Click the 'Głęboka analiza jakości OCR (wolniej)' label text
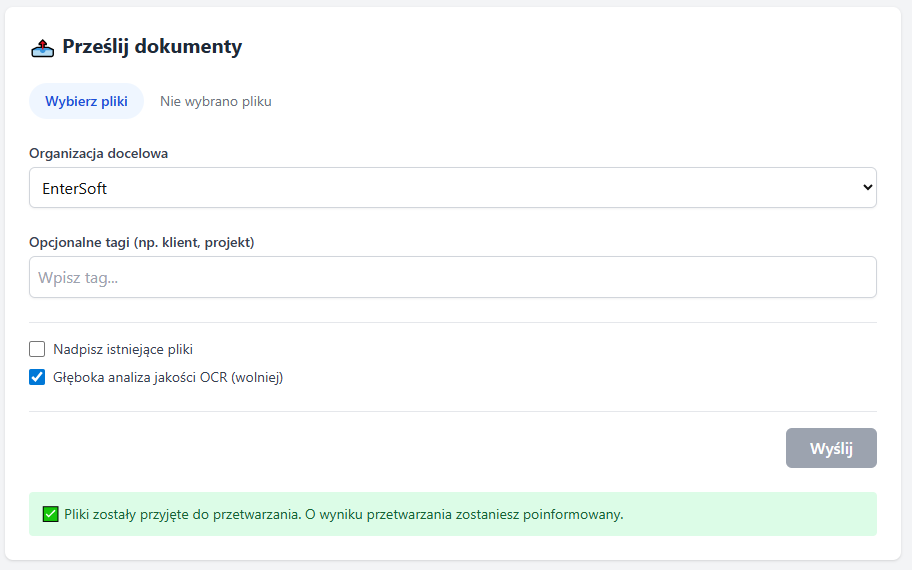Screen dimensions: 912x570 click(x=168, y=377)
